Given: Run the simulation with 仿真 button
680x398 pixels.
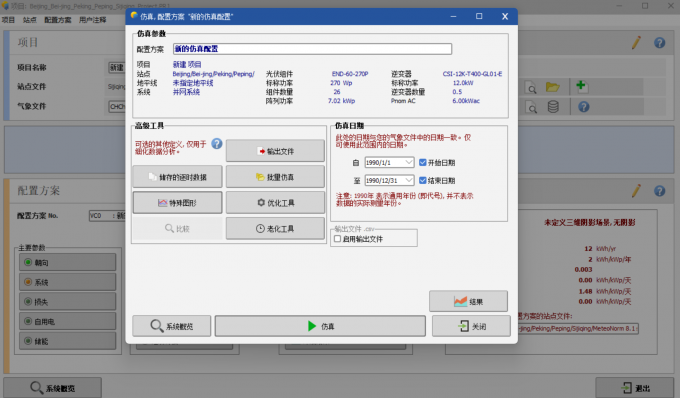Looking at the screenshot, I should pos(320,326).
